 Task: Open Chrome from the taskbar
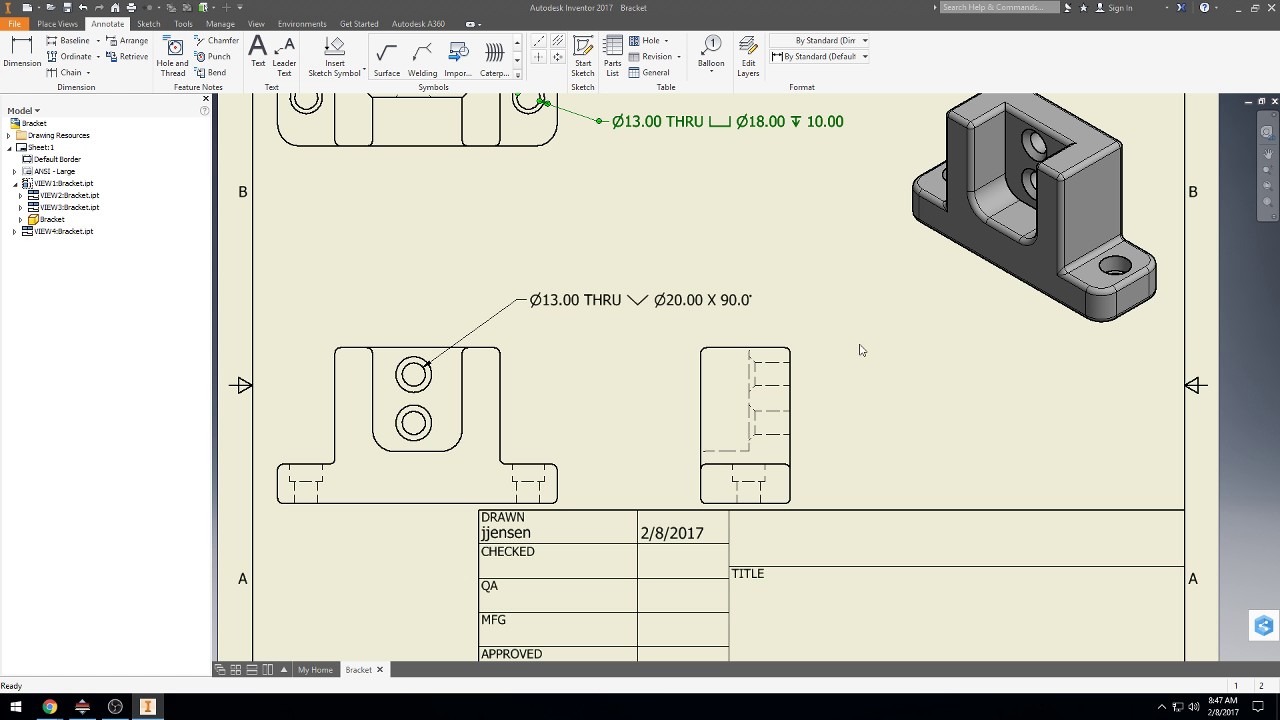point(49,707)
